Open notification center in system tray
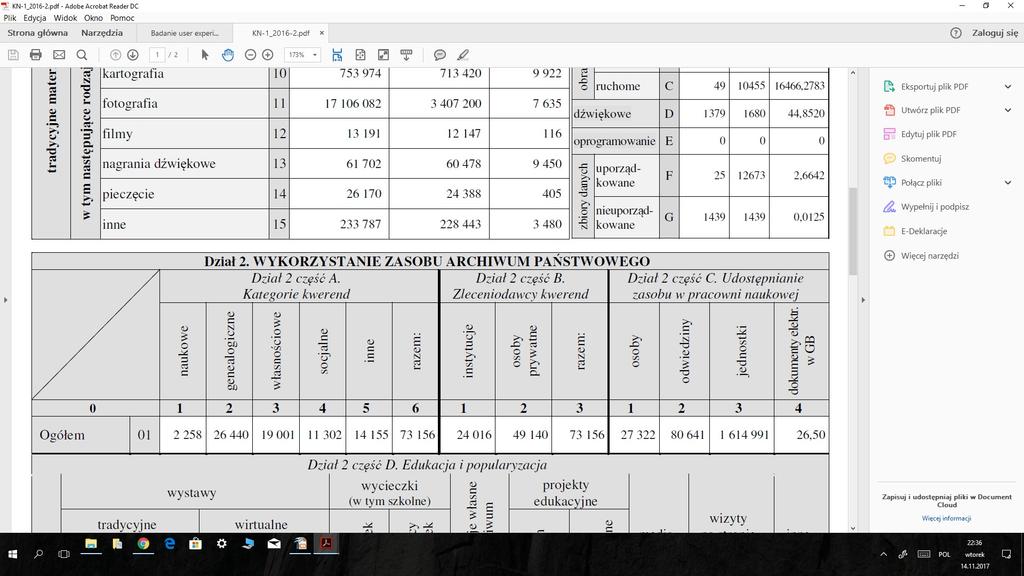Screen dimensions: 1024x576 pos(1006,554)
